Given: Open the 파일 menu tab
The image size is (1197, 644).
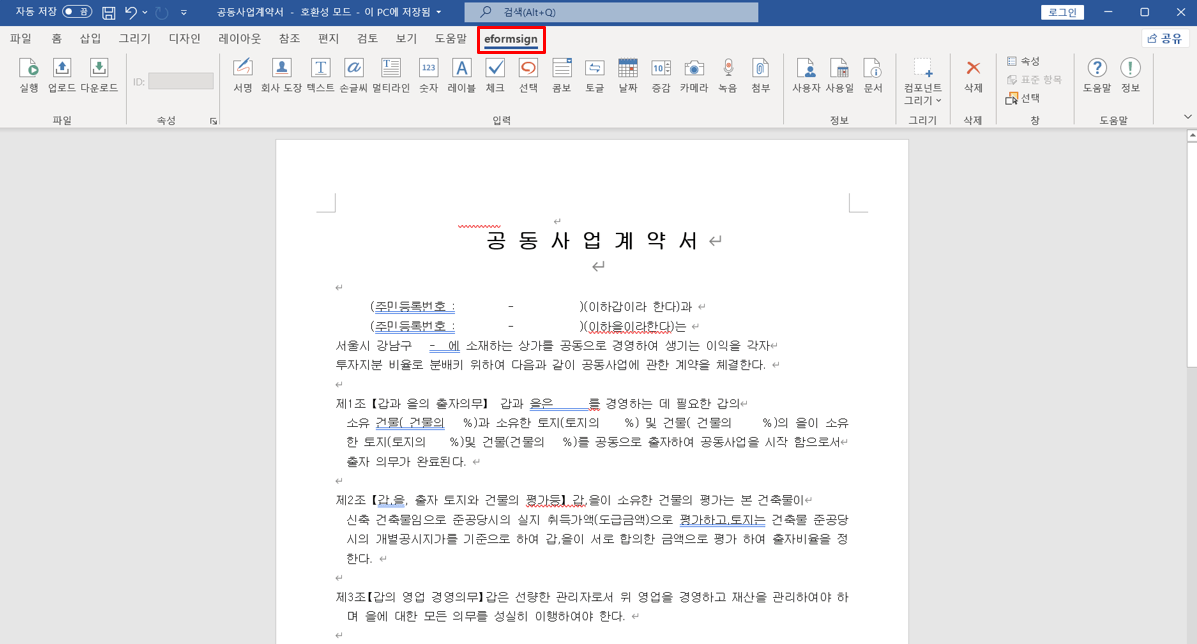Looking at the screenshot, I should pos(21,39).
